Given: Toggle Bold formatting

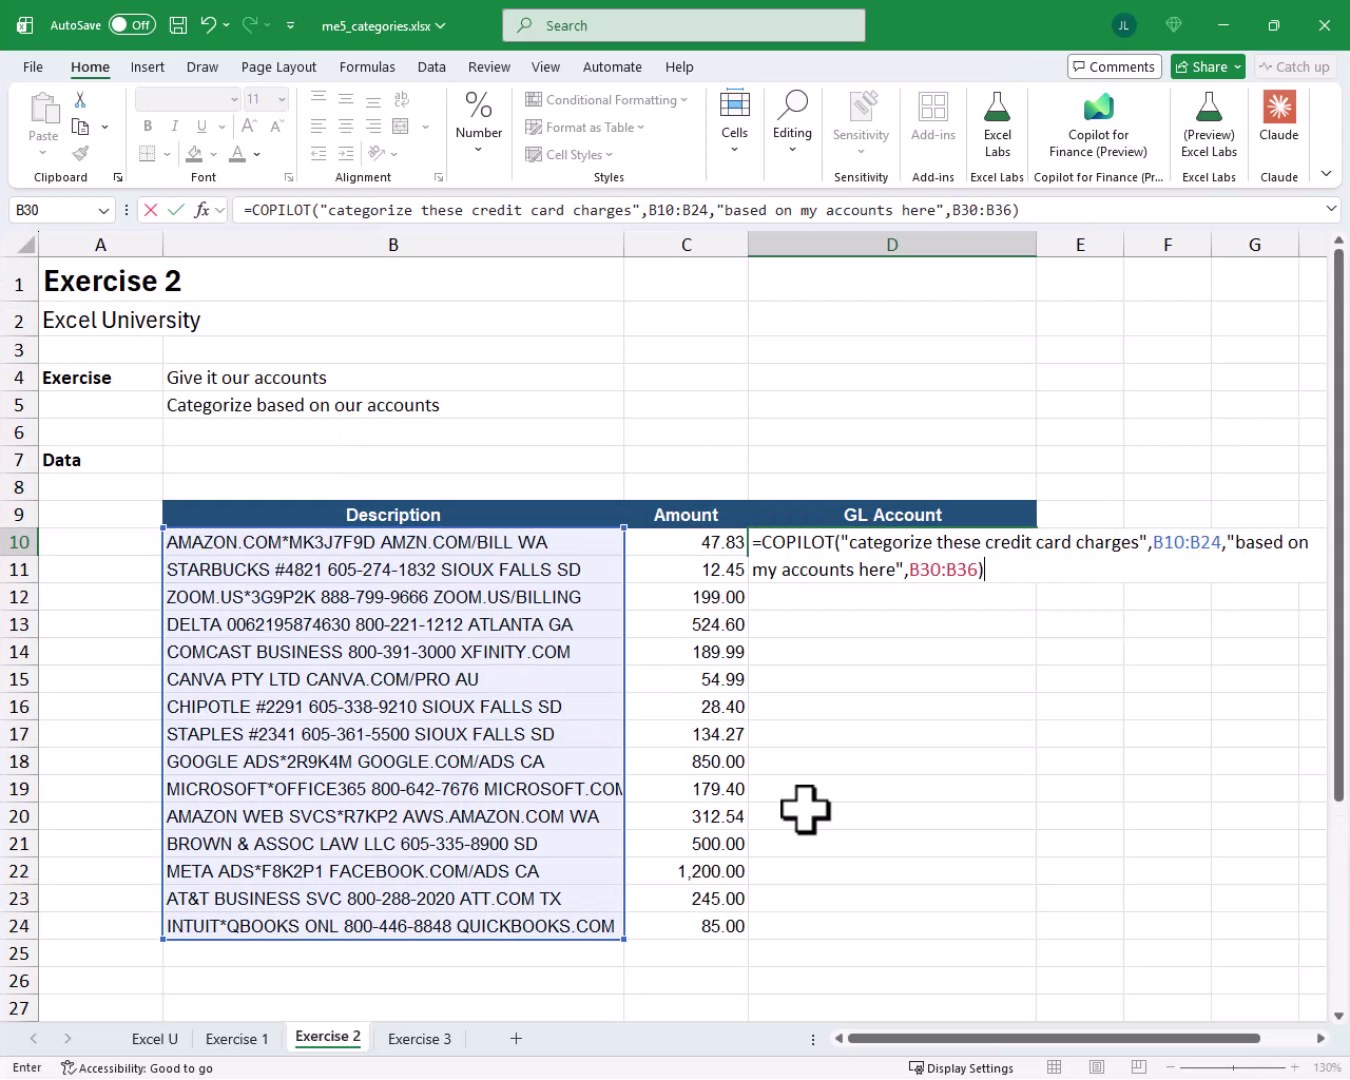Looking at the screenshot, I should click(x=147, y=126).
